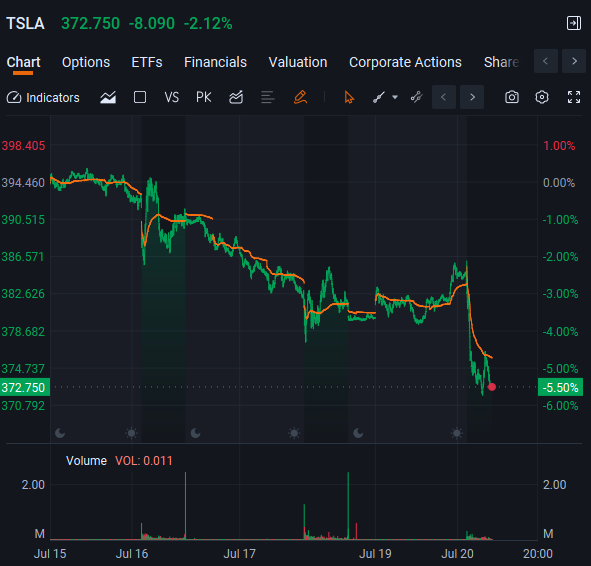This screenshot has height=566, width=591.
Task: Click the sun session marker after Jul 17
Action: click(x=294, y=433)
